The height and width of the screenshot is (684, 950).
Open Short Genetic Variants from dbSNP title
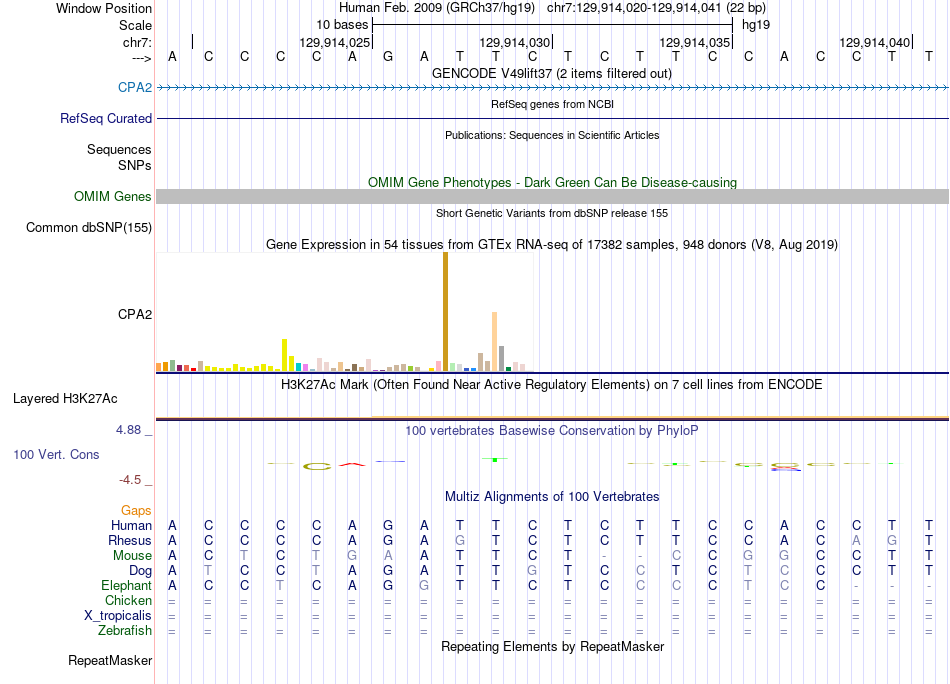pos(552,213)
